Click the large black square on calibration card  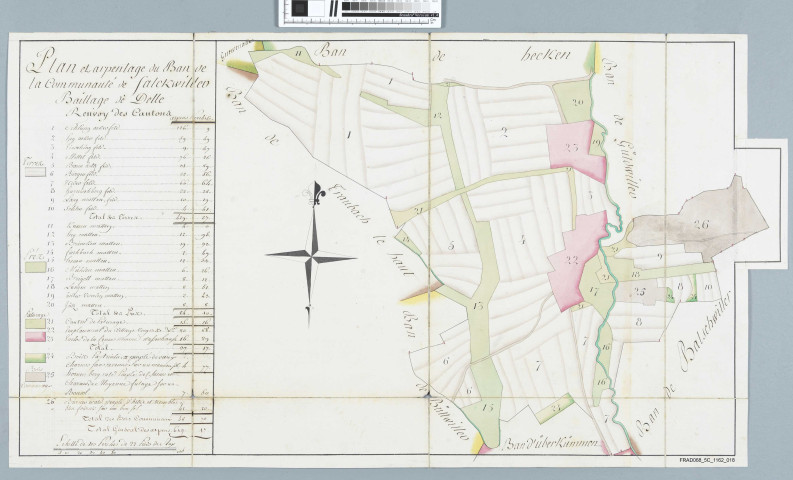[x=300, y=11]
